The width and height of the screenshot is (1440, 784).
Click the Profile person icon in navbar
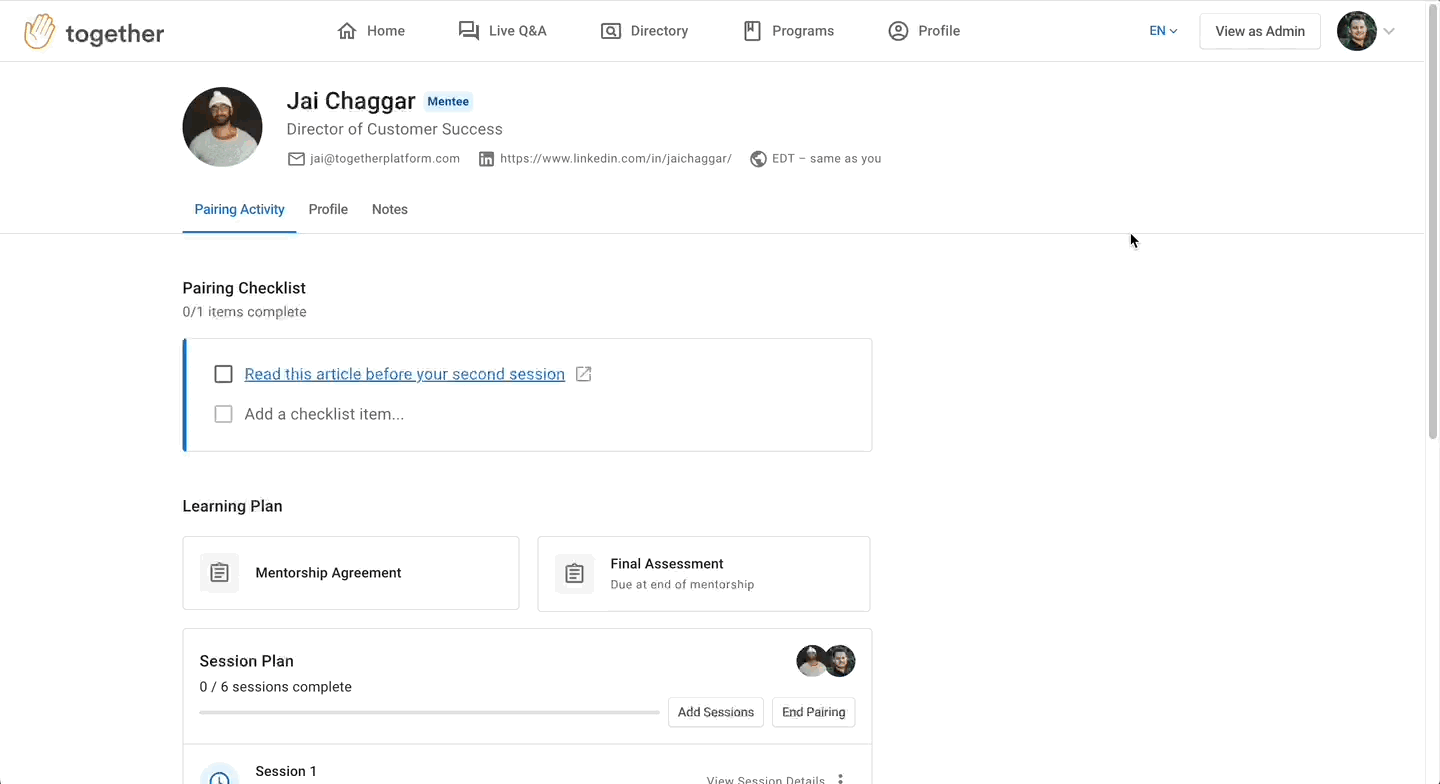[x=898, y=31]
